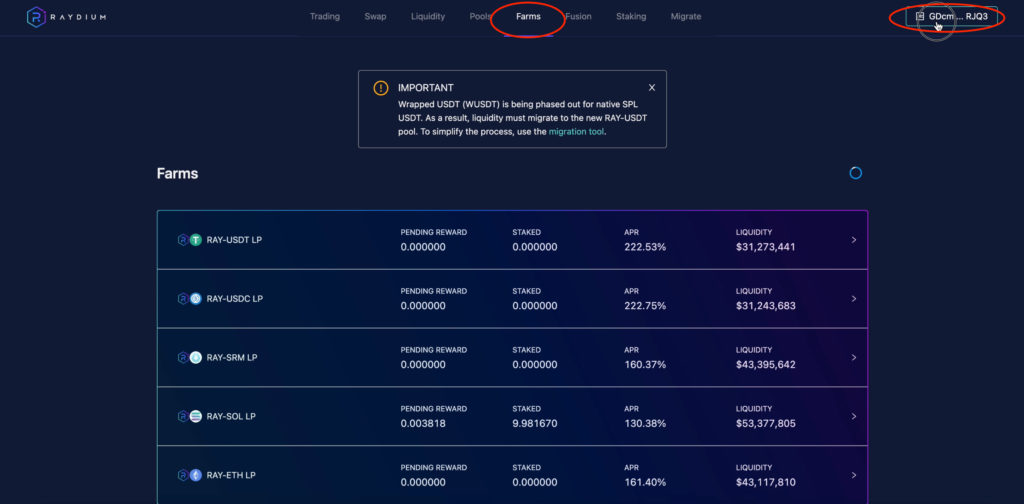Click the $43,117,810 liquidity value
Screen dimensions: 1024x504
(765, 482)
